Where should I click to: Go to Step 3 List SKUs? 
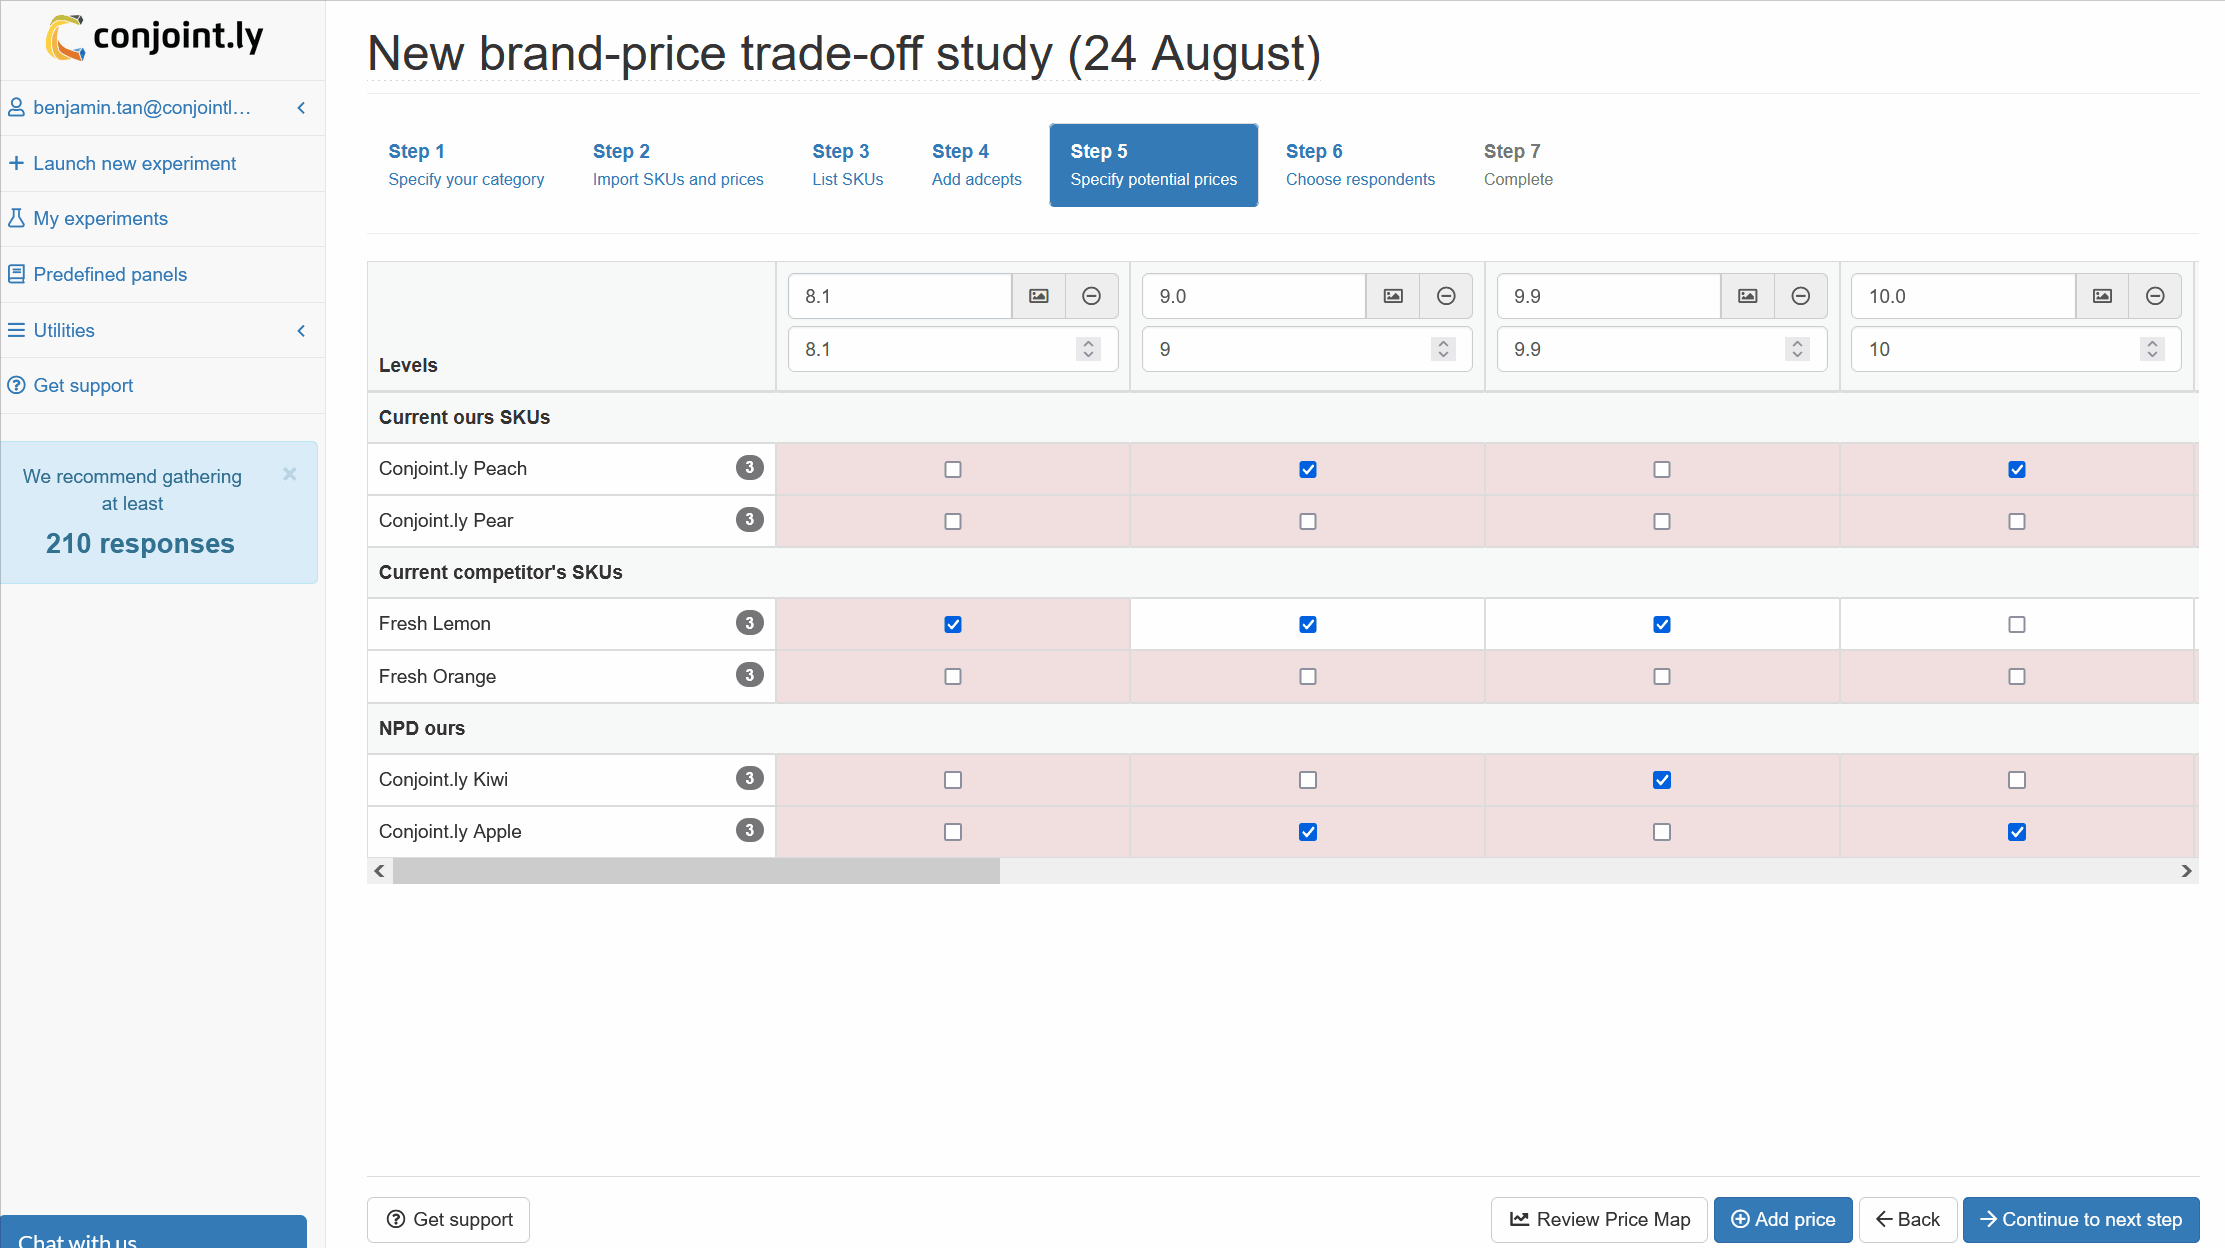(848, 165)
